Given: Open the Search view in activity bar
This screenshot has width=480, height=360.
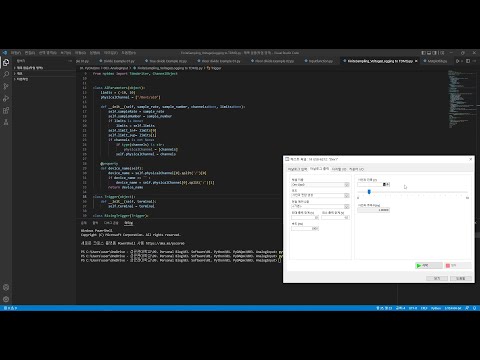Looking at the screenshot, I should point(6,74).
